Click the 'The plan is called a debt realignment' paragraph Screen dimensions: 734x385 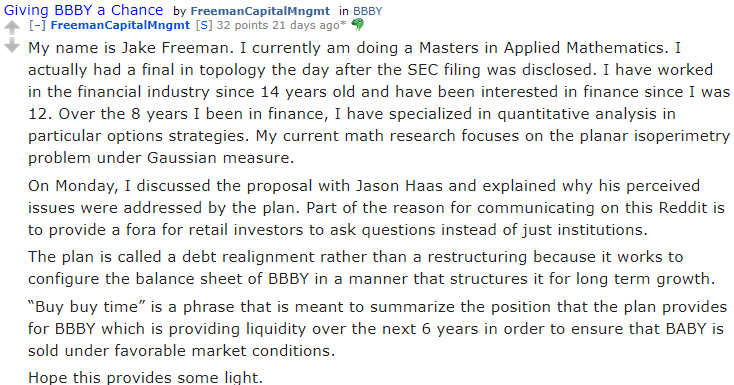(372, 267)
